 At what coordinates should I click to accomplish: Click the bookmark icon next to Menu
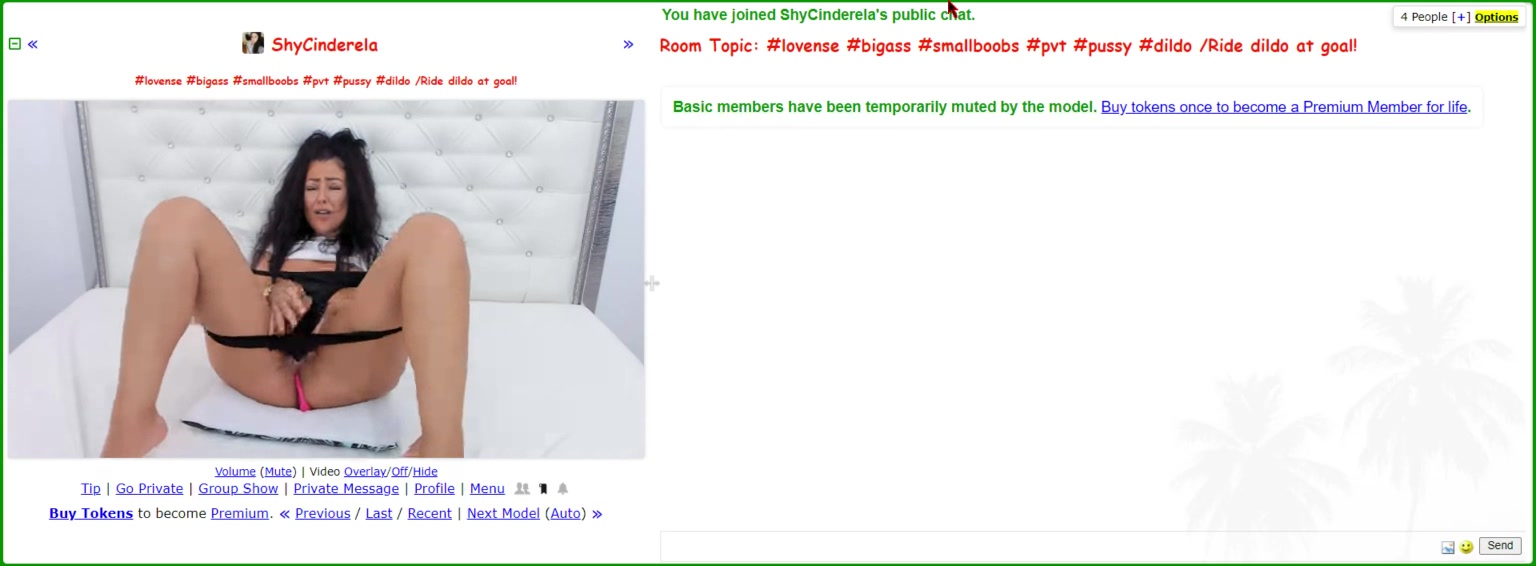click(543, 489)
